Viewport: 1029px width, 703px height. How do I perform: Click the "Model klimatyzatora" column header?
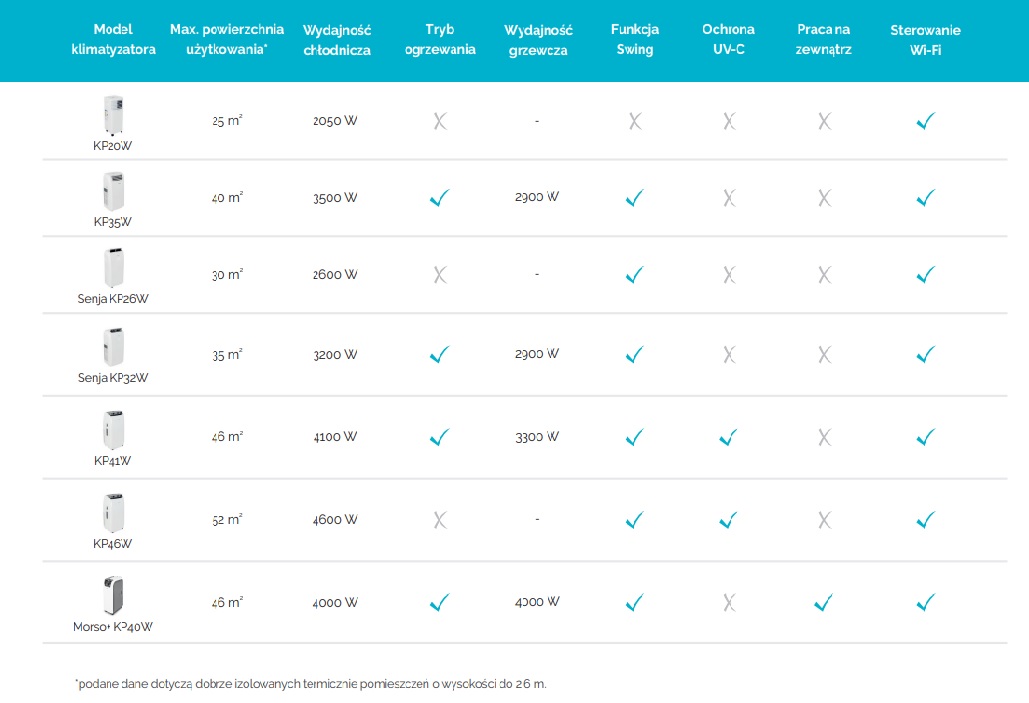point(113,39)
